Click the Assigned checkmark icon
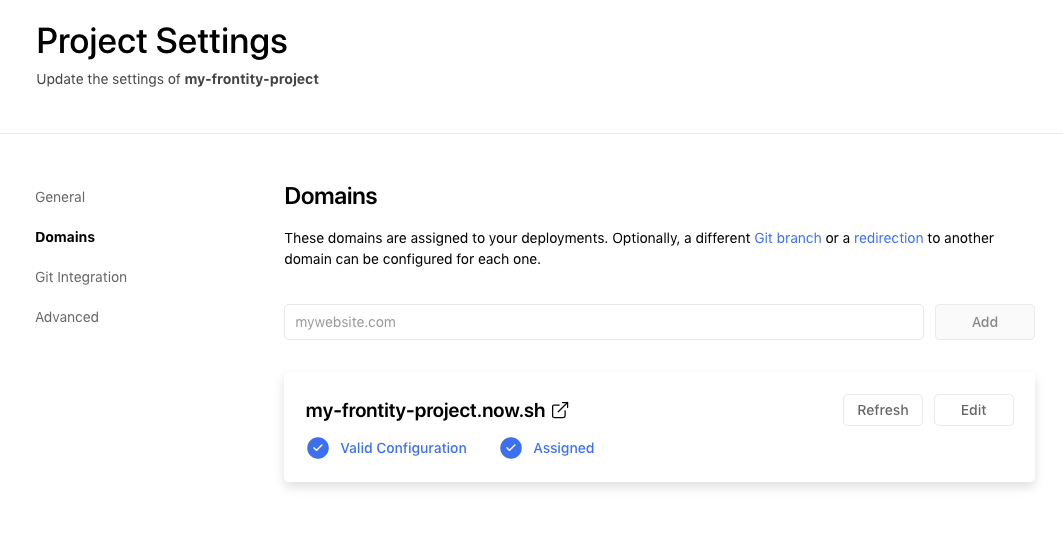 pyautogui.click(x=511, y=448)
